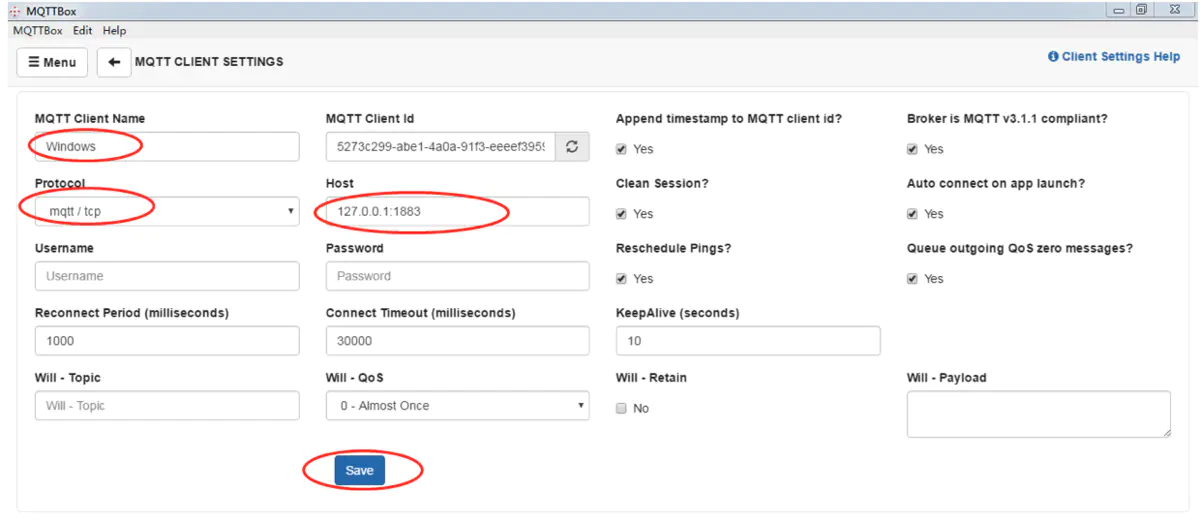Toggle Append timestamp to MQTT client id checkbox

(622, 149)
